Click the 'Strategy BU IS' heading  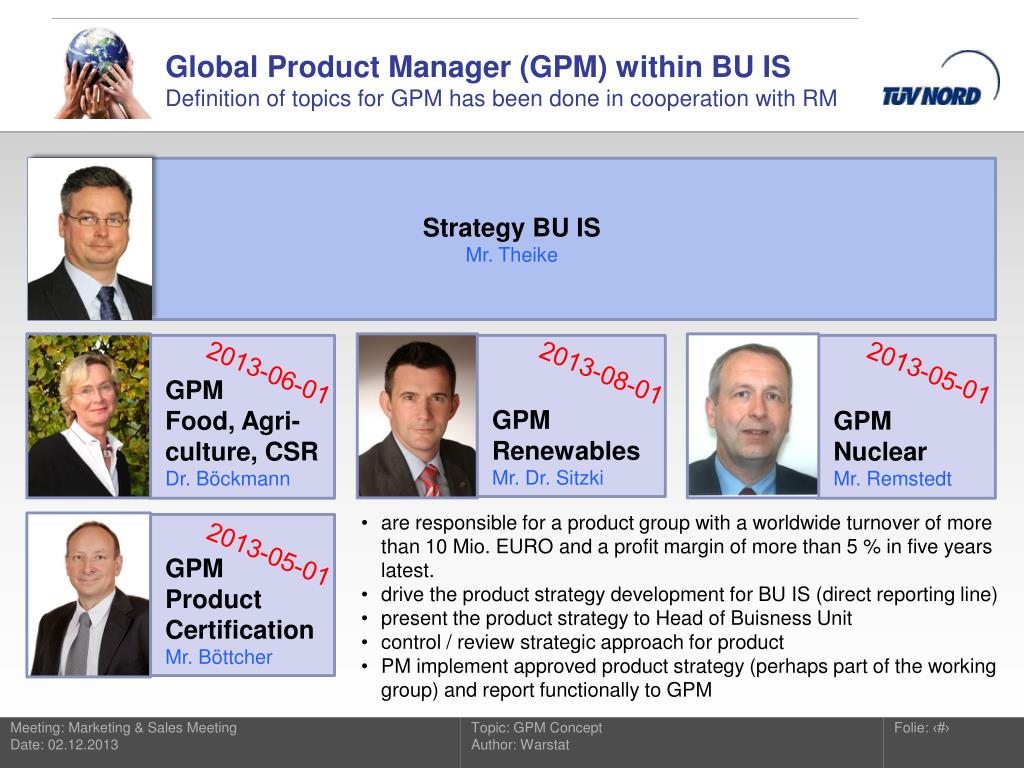(x=511, y=228)
